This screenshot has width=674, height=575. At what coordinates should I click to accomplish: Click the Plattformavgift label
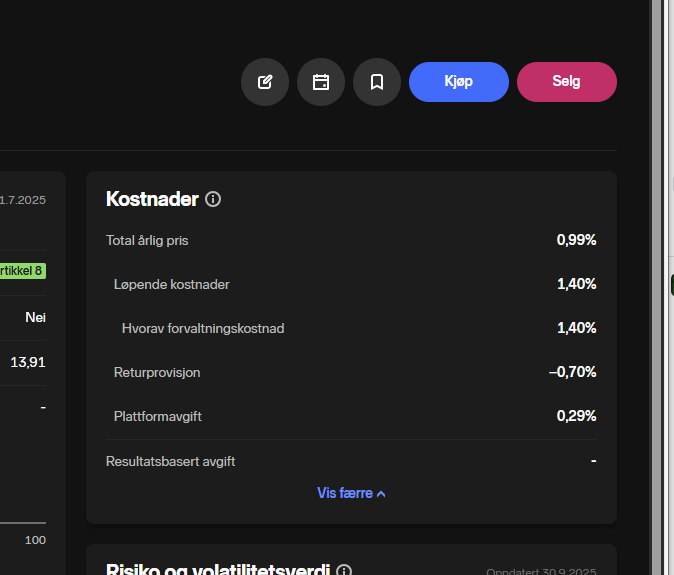158,416
